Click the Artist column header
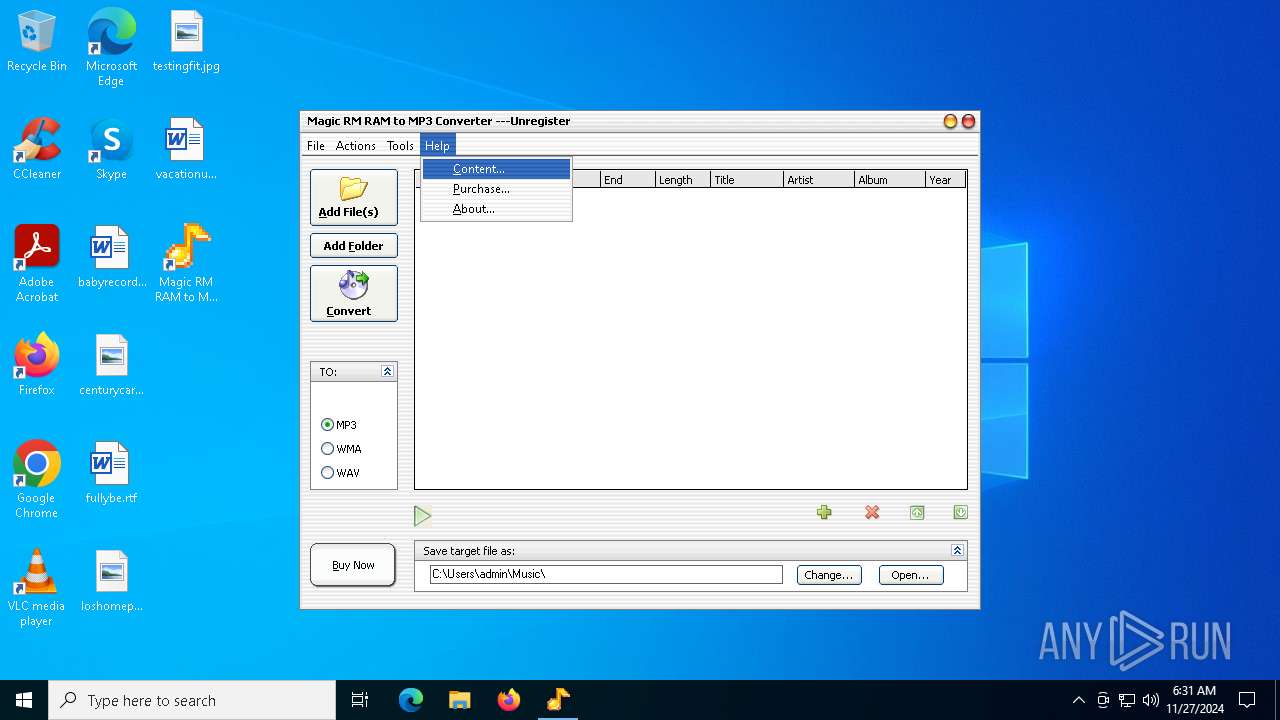Screen dimensions: 1280x720 tap(819, 180)
